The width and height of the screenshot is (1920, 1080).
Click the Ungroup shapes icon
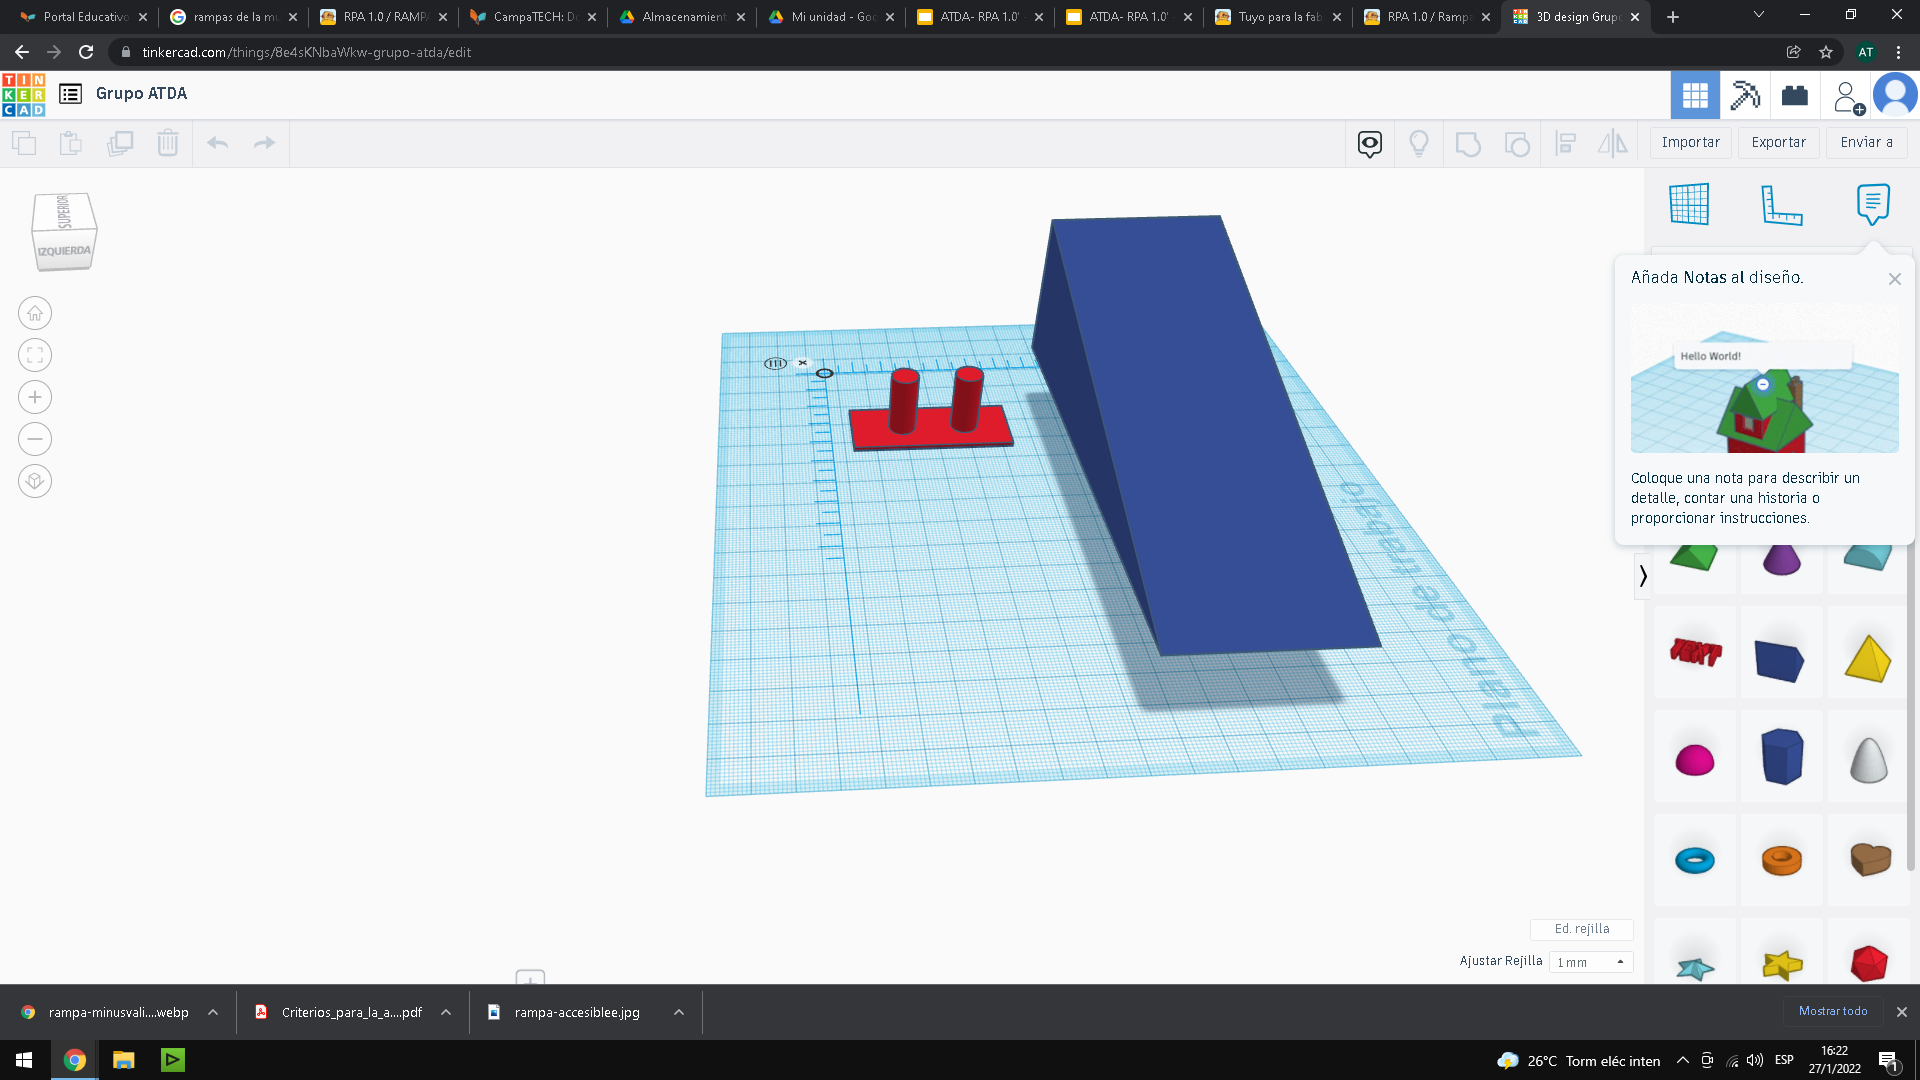(x=1517, y=144)
